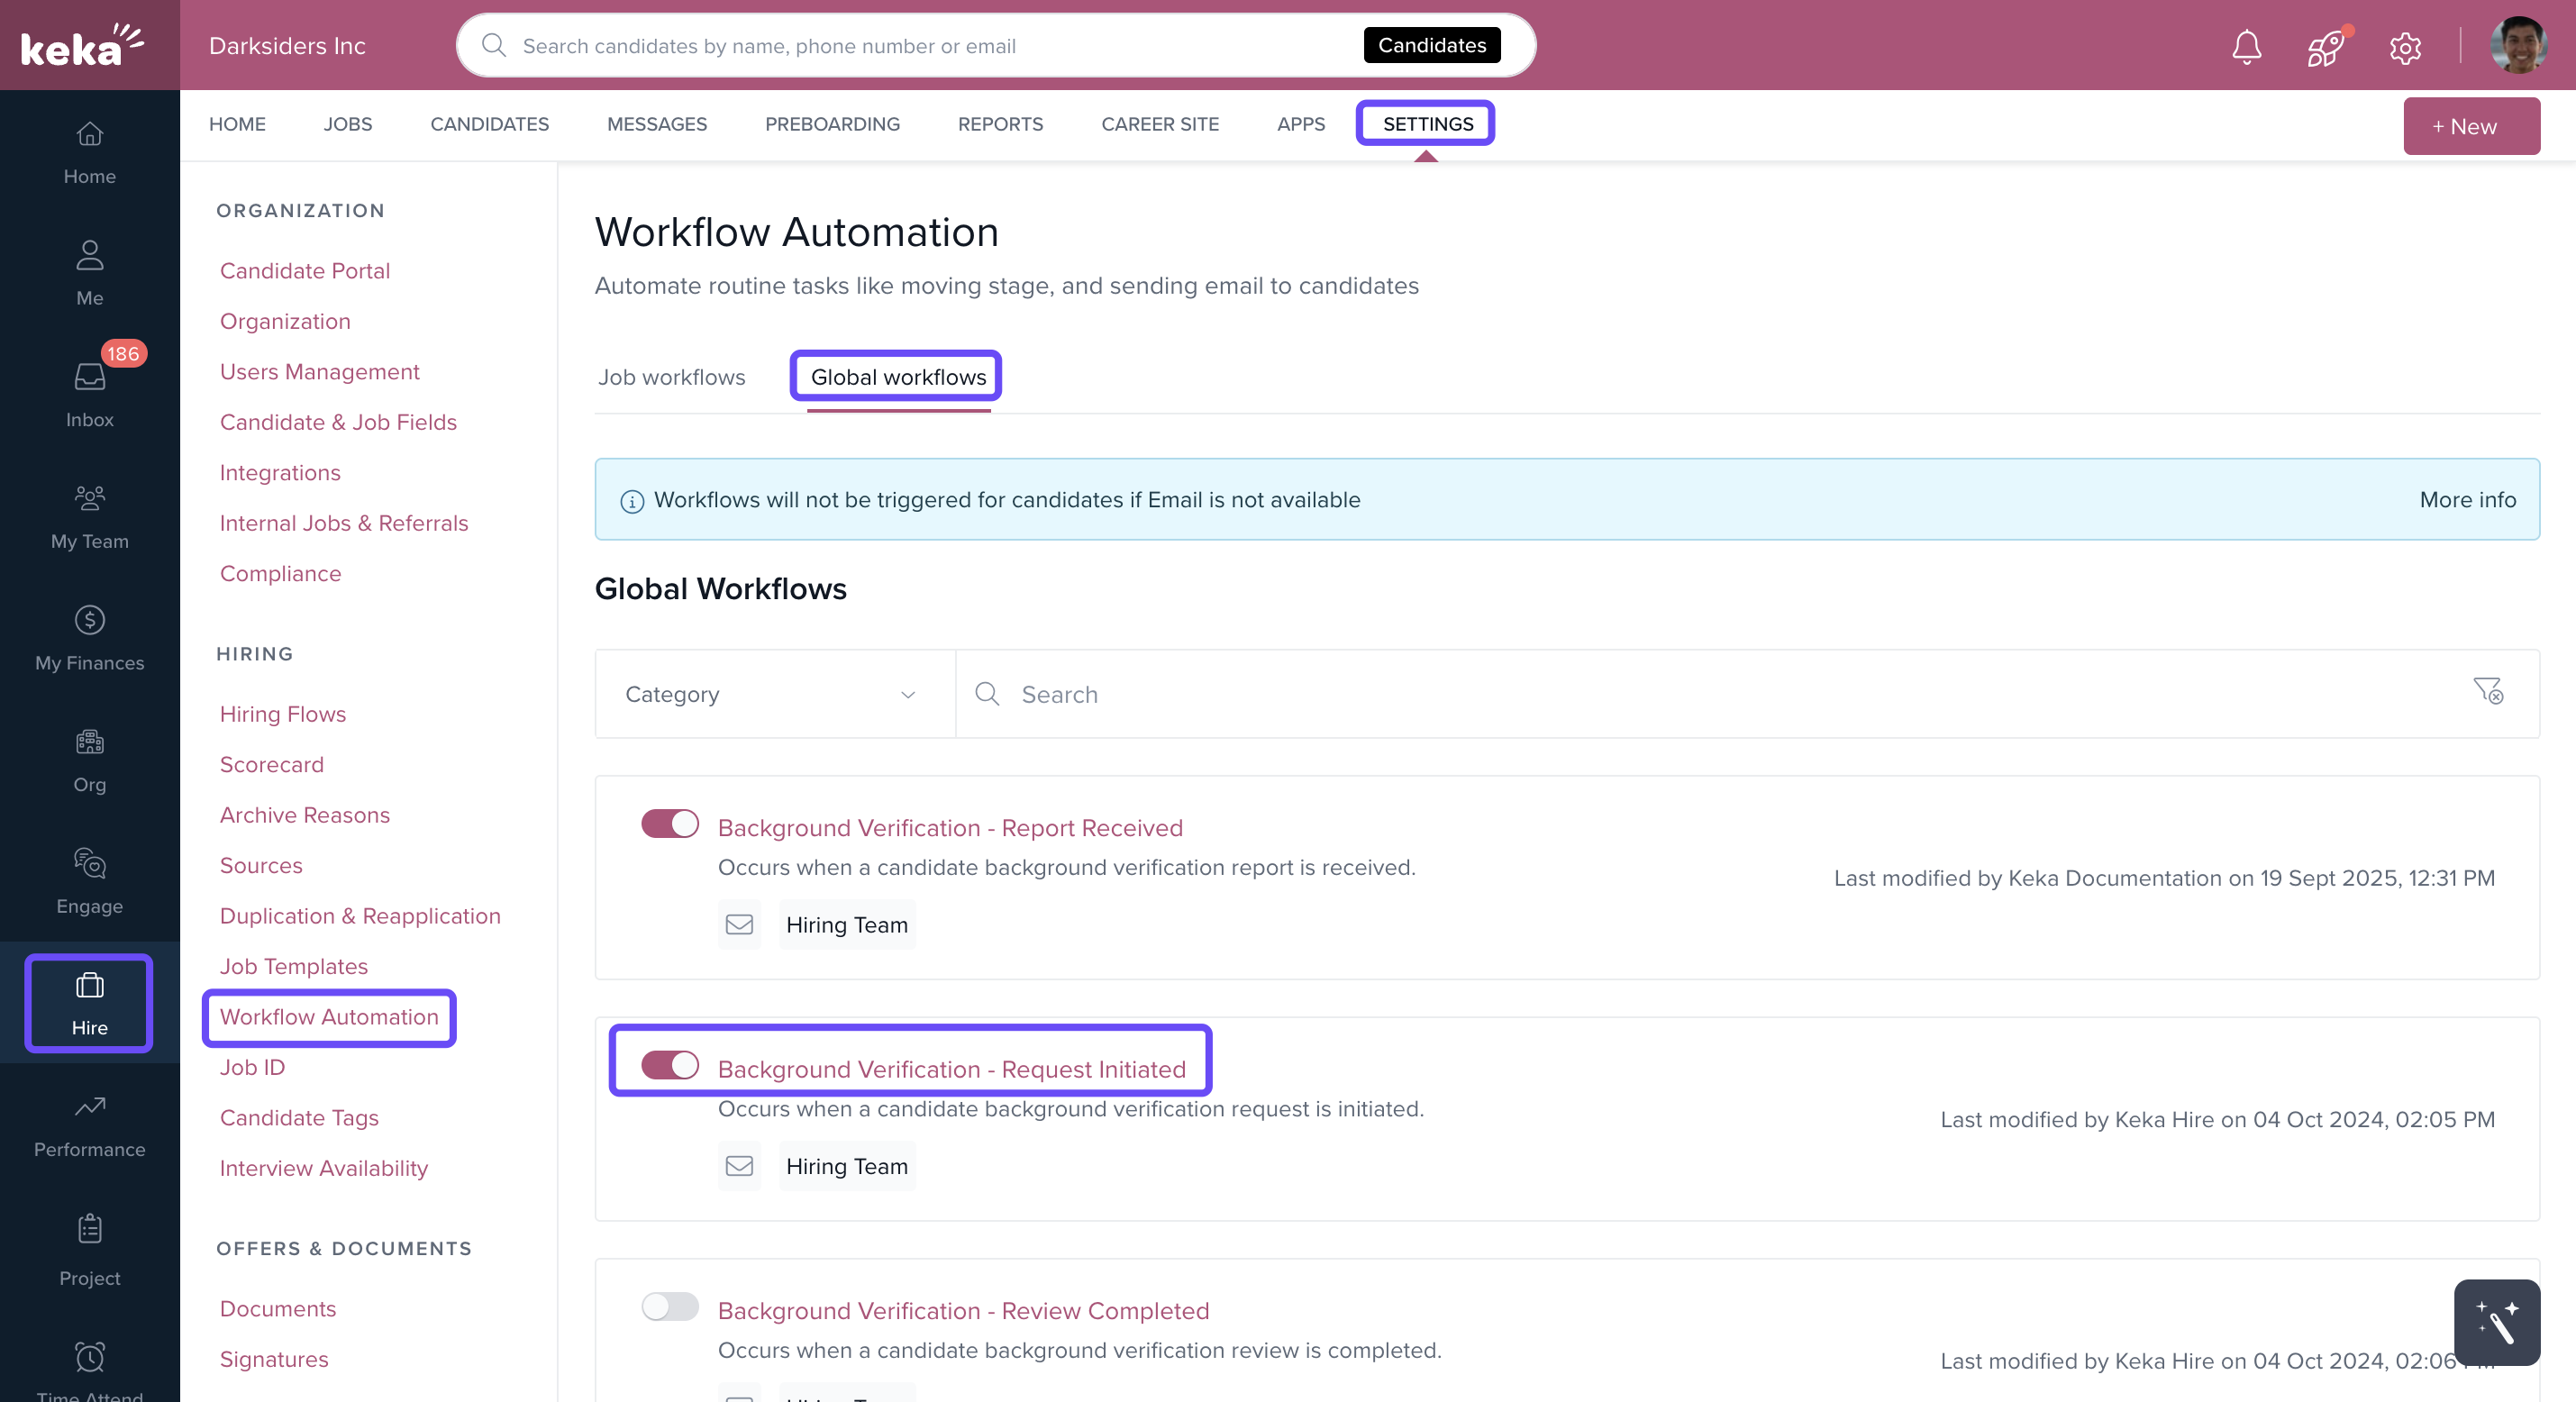
Task: Switch to the Job workflows tab
Action: 671,377
